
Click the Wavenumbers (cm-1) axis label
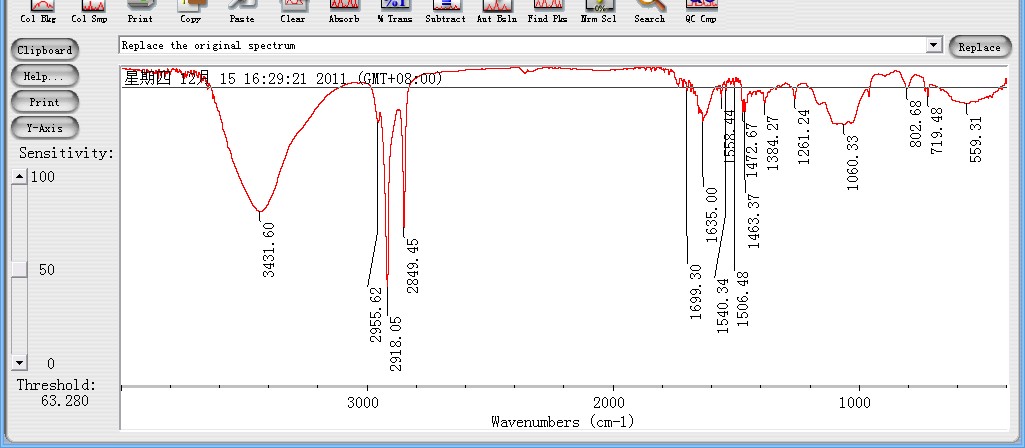point(563,422)
